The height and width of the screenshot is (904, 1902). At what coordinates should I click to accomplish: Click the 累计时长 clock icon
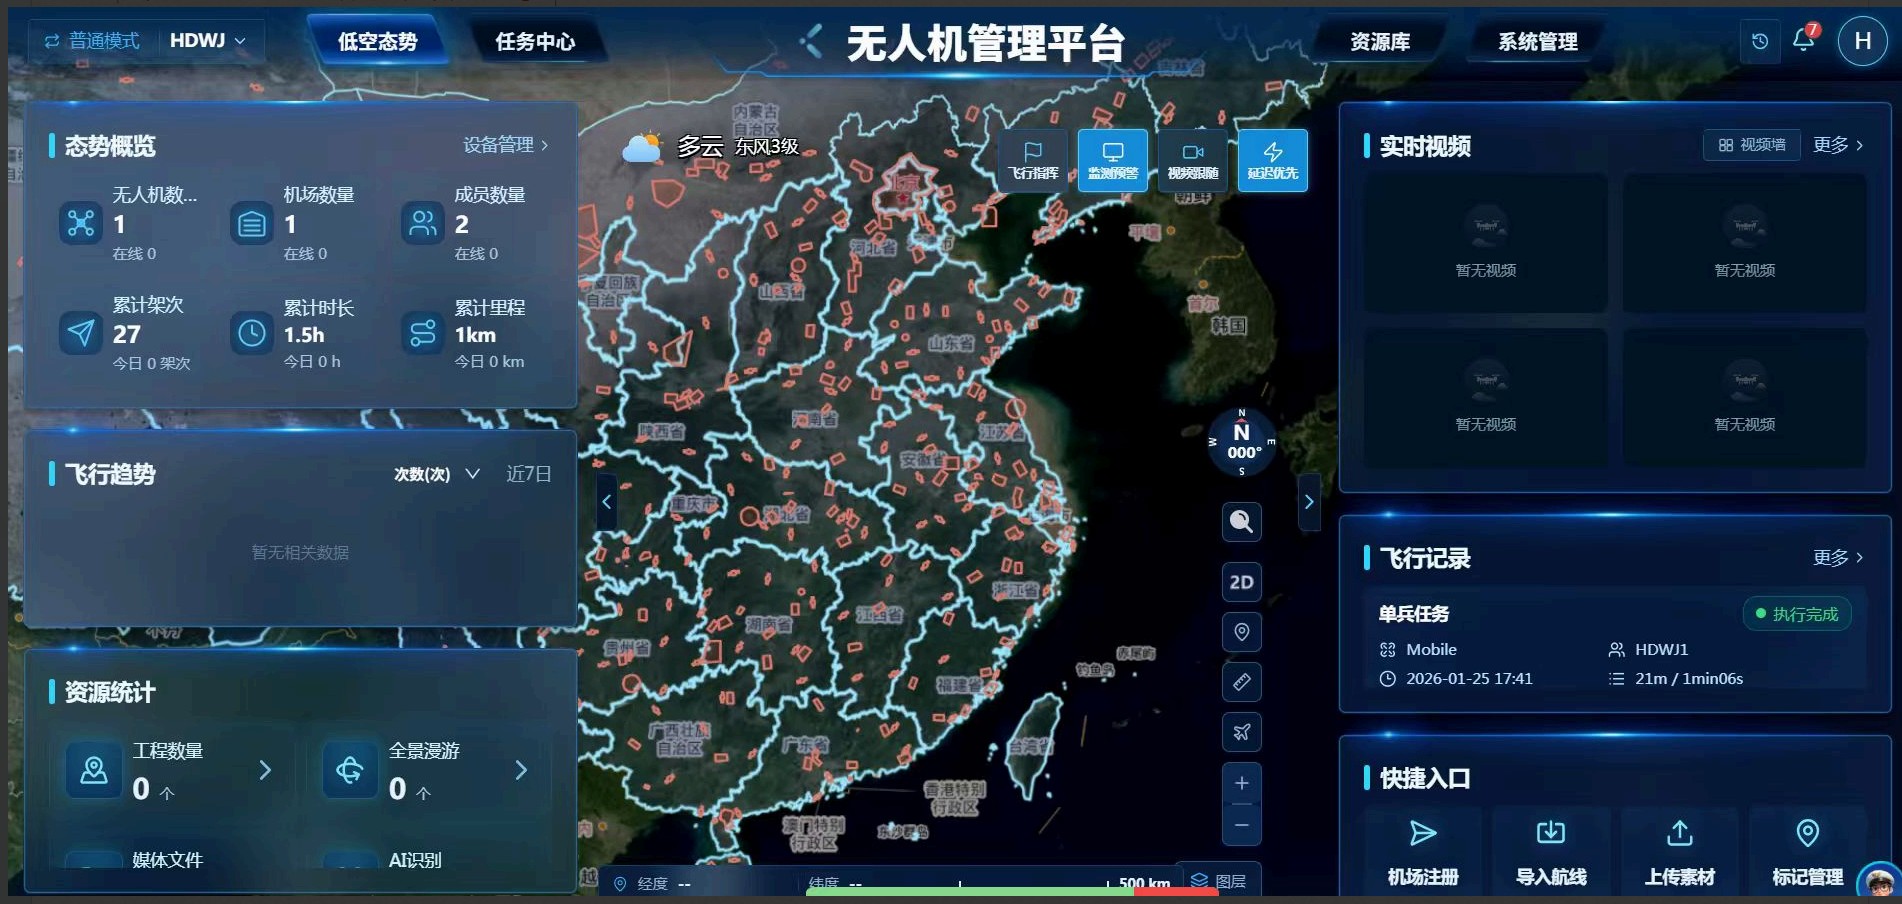(252, 332)
